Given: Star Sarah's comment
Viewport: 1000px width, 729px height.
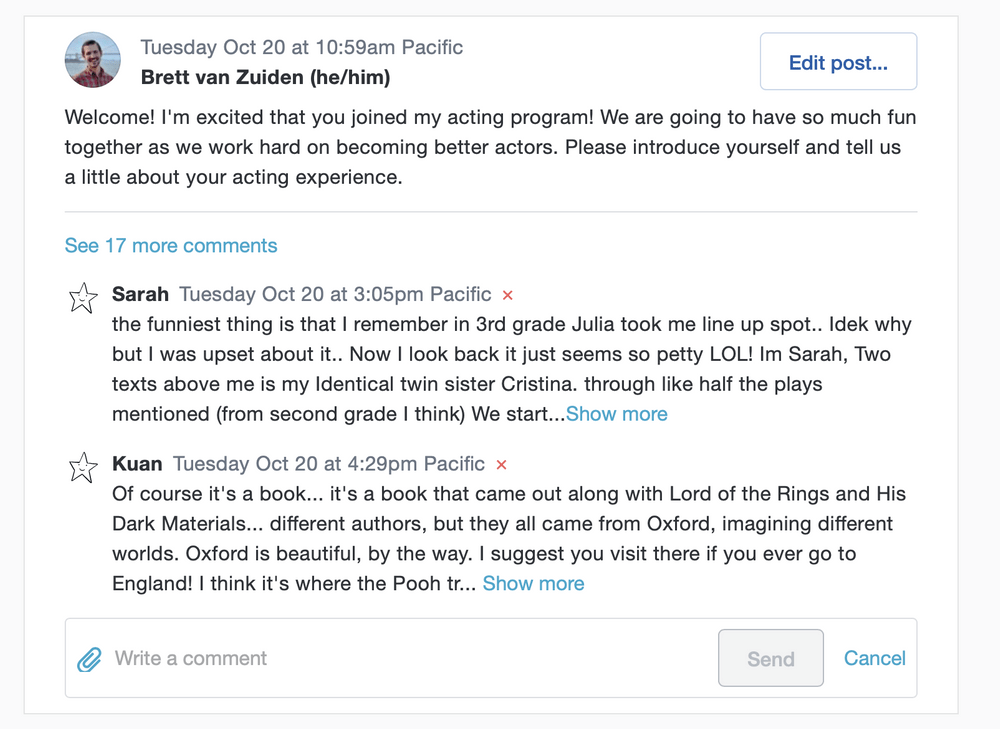Looking at the screenshot, I should (x=83, y=297).
